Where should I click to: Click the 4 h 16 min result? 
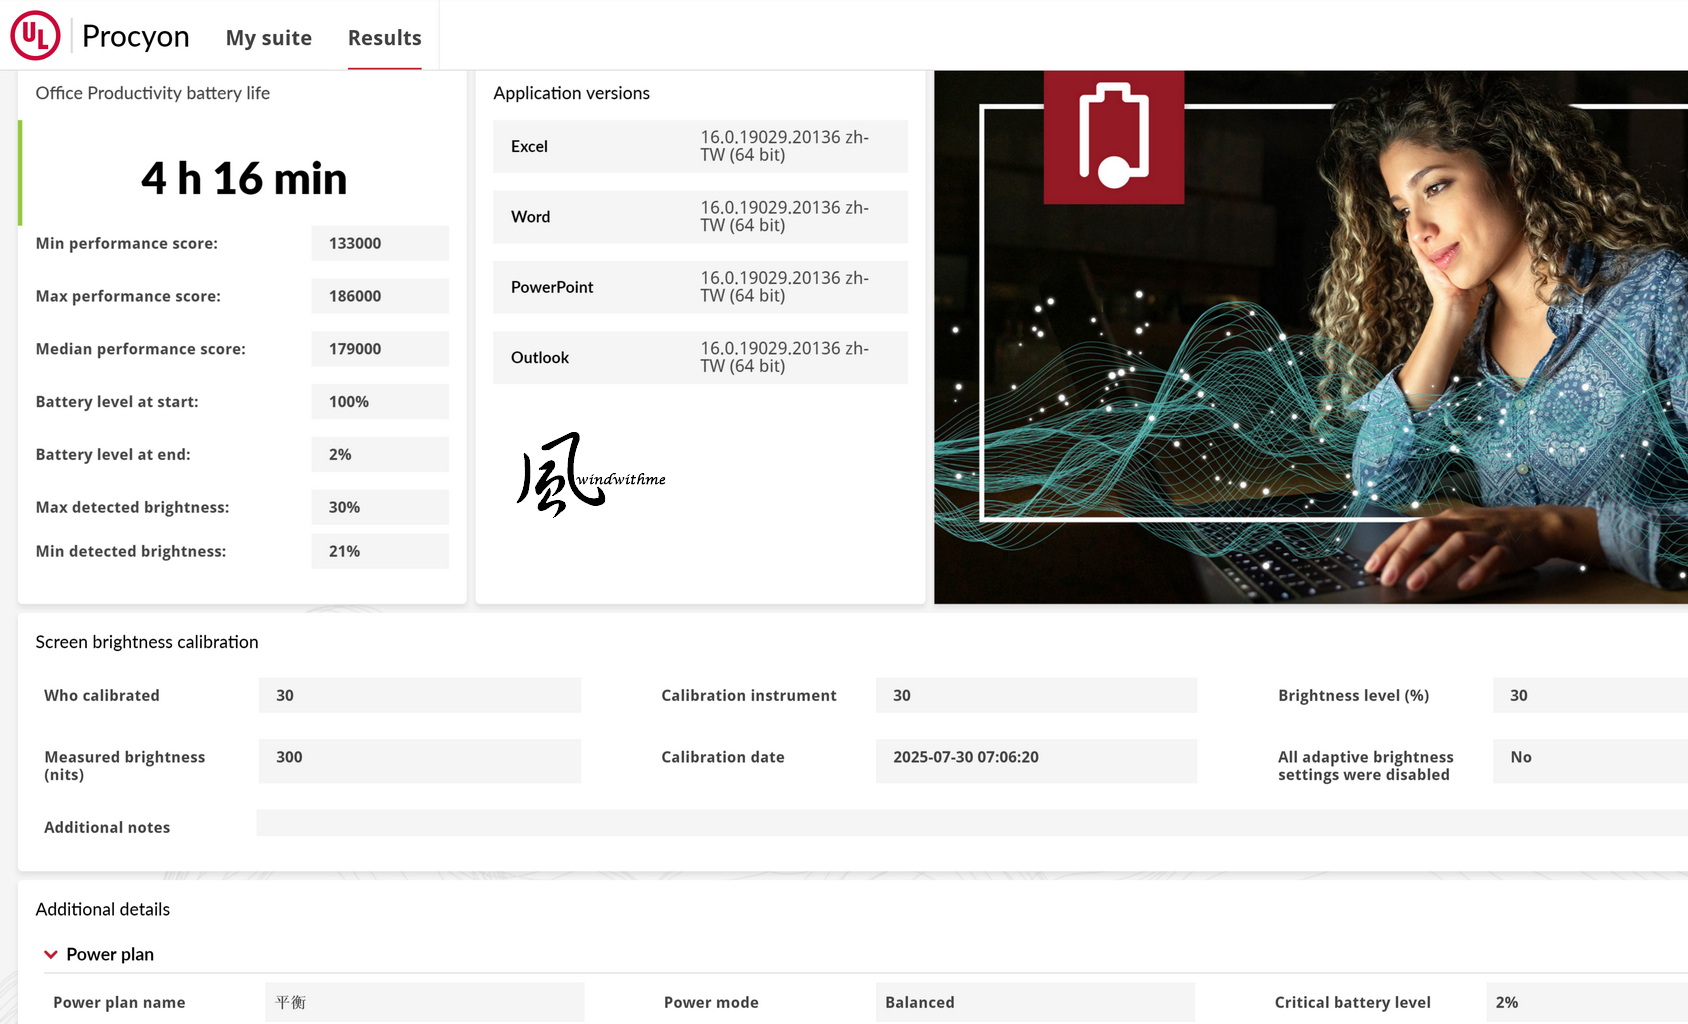tap(244, 179)
